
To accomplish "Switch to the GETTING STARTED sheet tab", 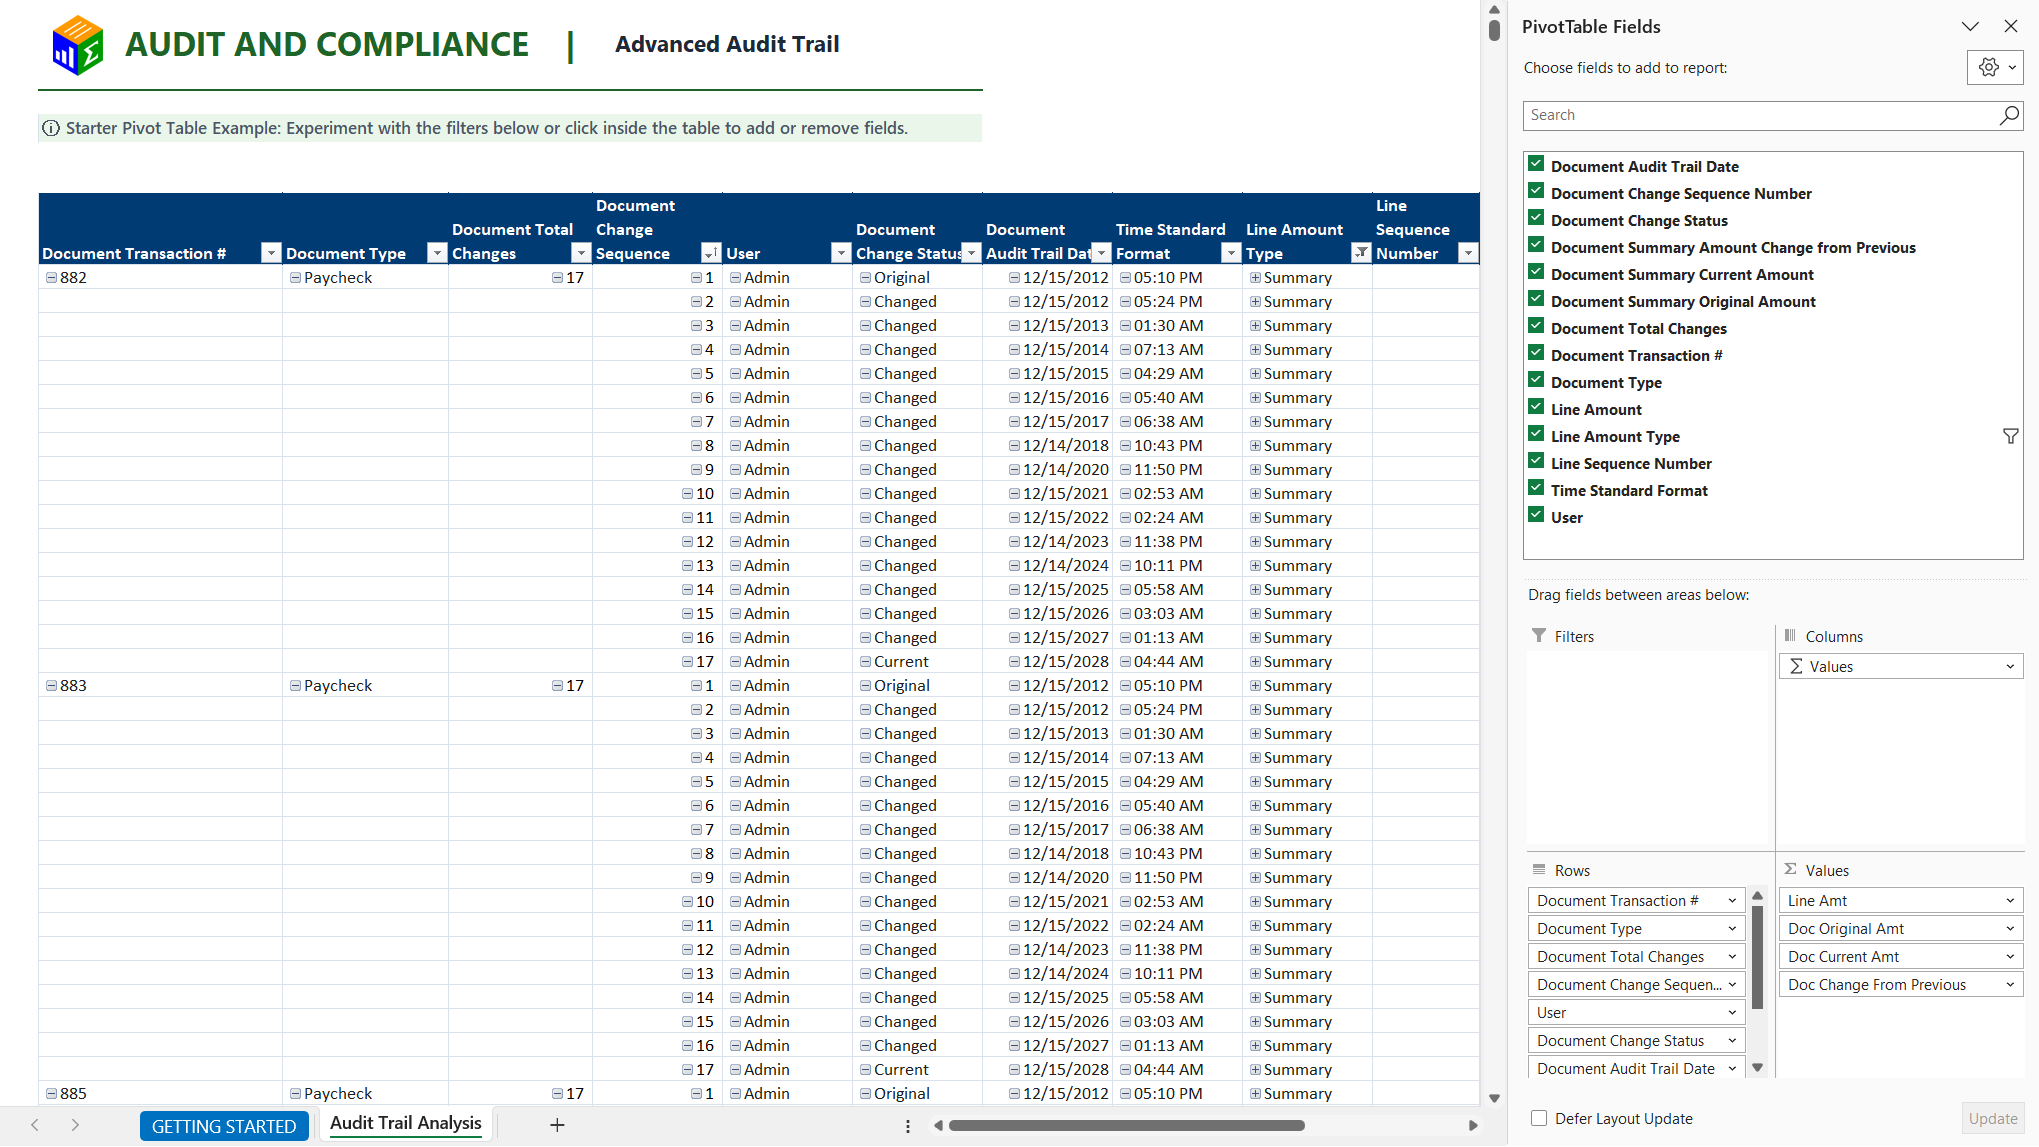I will point(224,1126).
